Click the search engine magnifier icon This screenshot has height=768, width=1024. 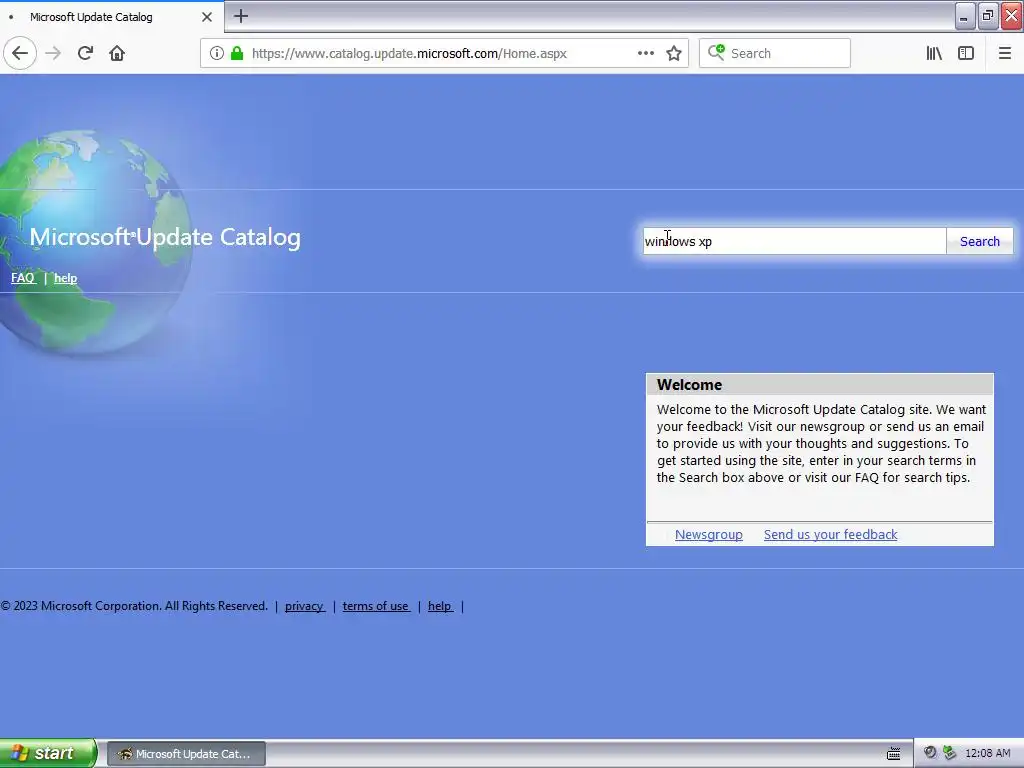tap(716, 52)
